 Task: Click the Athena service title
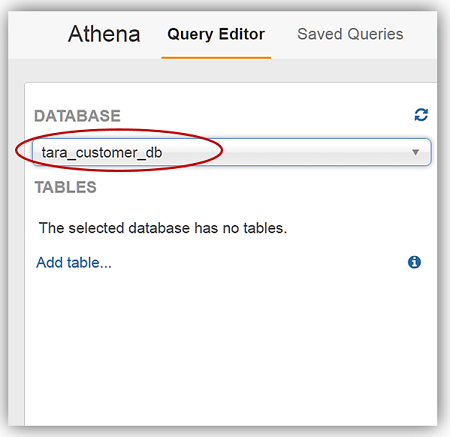(x=104, y=34)
